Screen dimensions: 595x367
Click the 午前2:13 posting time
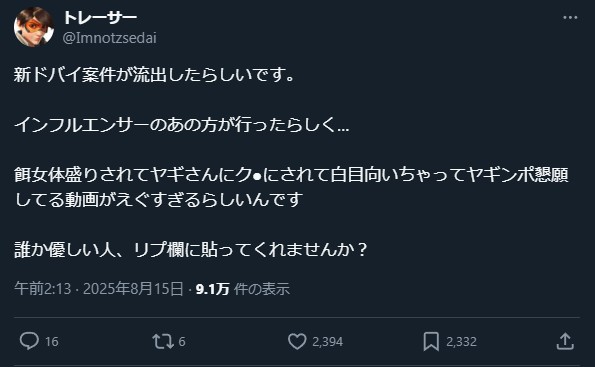42,289
